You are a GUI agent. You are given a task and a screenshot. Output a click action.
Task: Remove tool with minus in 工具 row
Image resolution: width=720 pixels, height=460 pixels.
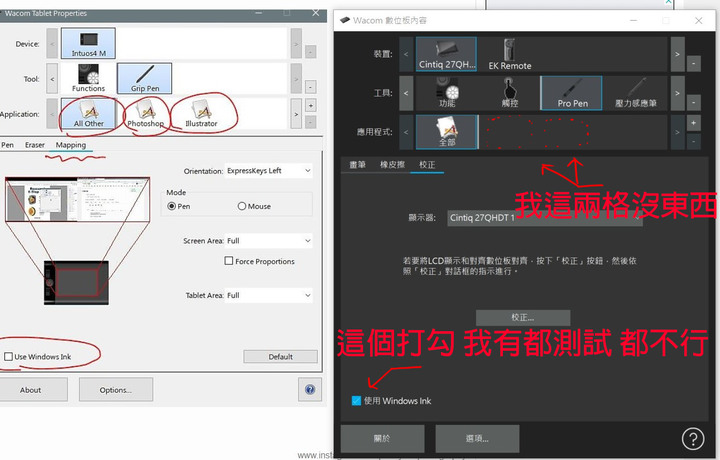tap(693, 102)
